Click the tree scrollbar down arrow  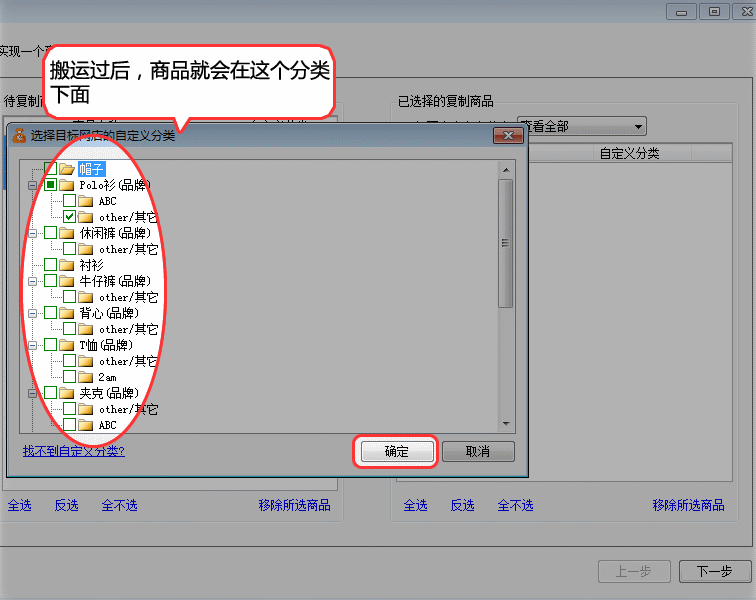506,424
